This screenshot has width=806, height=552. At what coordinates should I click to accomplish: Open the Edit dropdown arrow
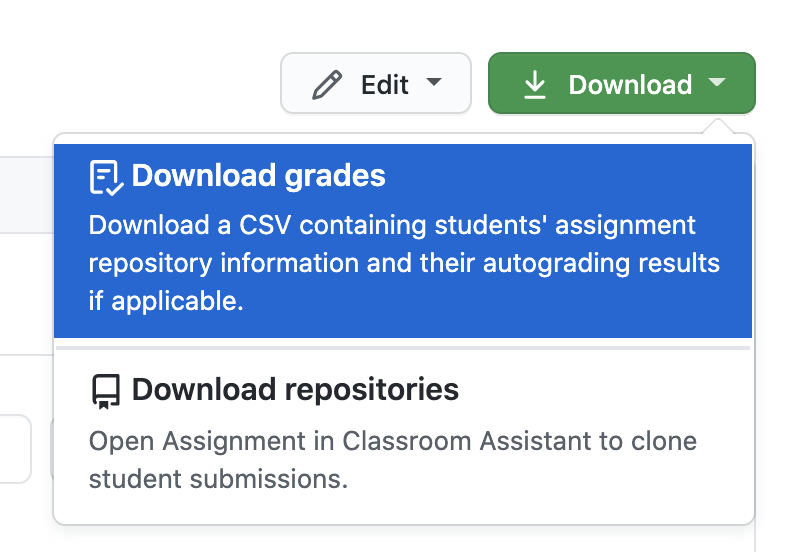434,82
